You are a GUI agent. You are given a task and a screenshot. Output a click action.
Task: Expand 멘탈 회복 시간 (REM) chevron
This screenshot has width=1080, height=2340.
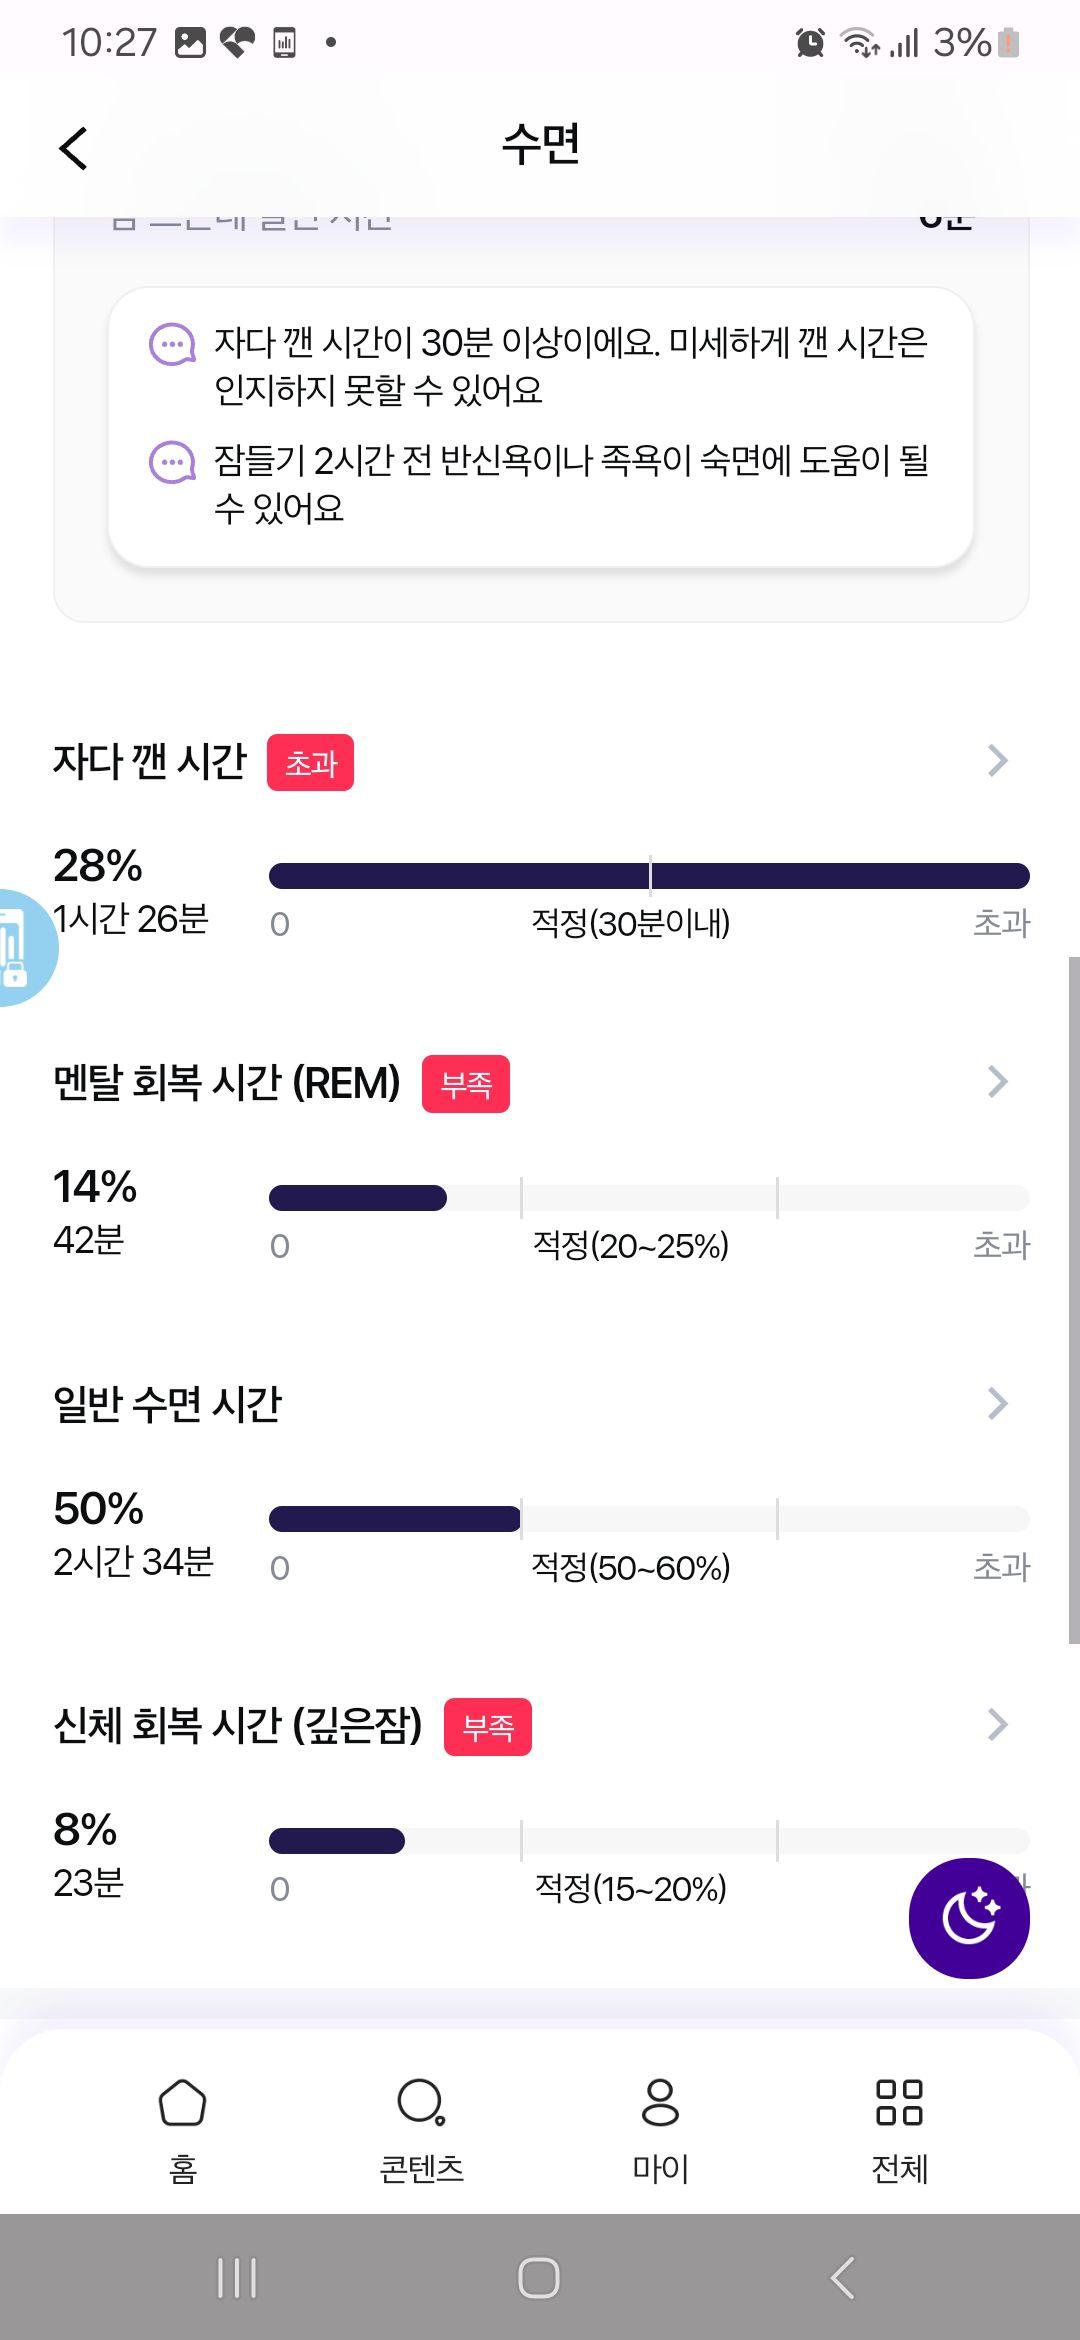(997, 1081)
